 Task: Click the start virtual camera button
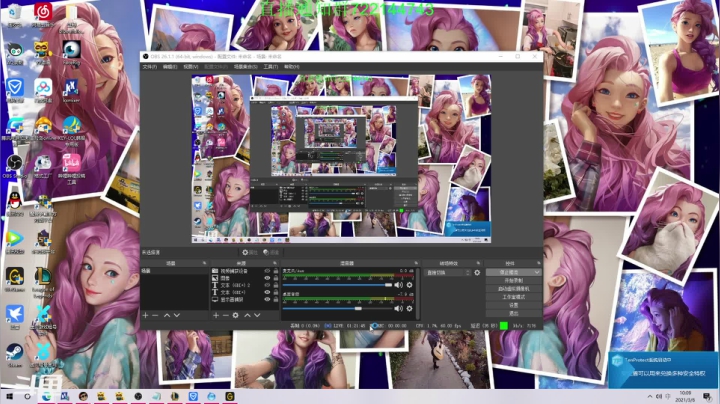pyautogui.click(x=513, y=289)
